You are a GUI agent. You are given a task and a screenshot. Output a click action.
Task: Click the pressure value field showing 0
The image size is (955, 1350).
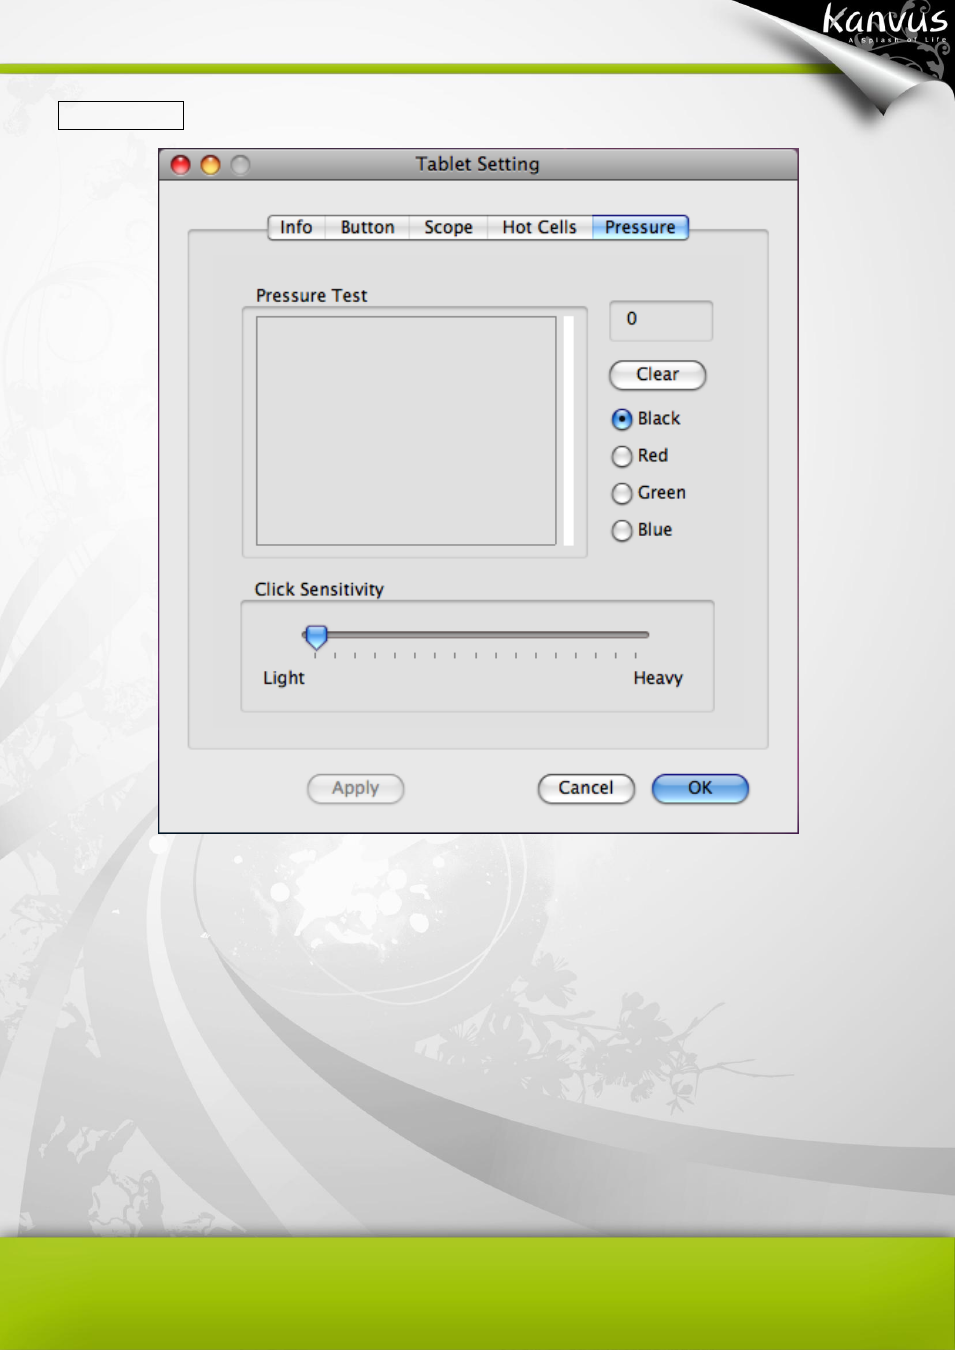tap(661, 320)
